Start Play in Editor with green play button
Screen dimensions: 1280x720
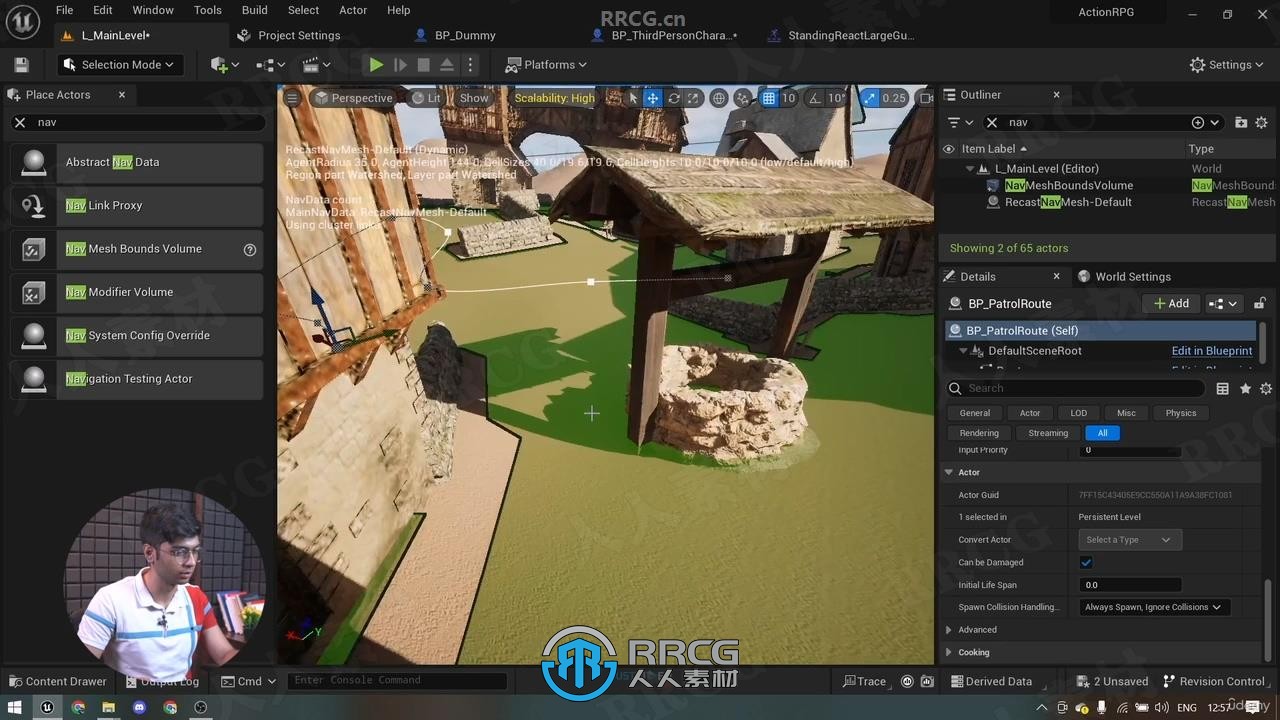tap(376, 65)
